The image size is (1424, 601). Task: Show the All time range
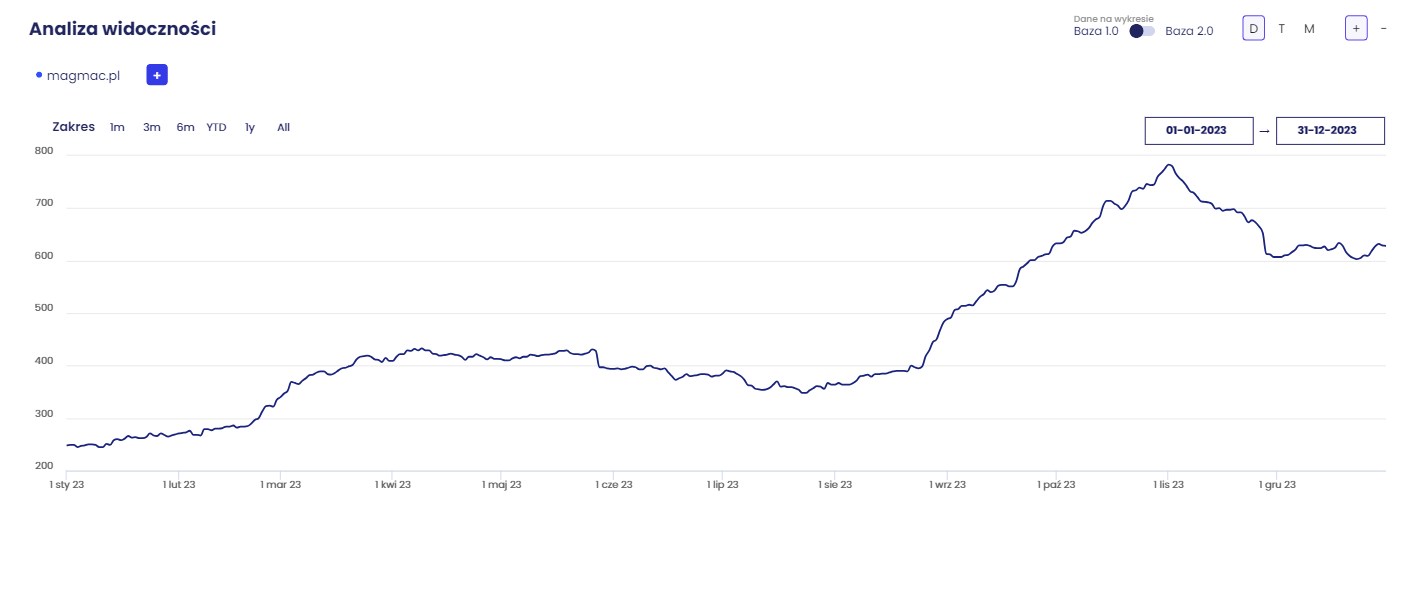pos(283,127)
